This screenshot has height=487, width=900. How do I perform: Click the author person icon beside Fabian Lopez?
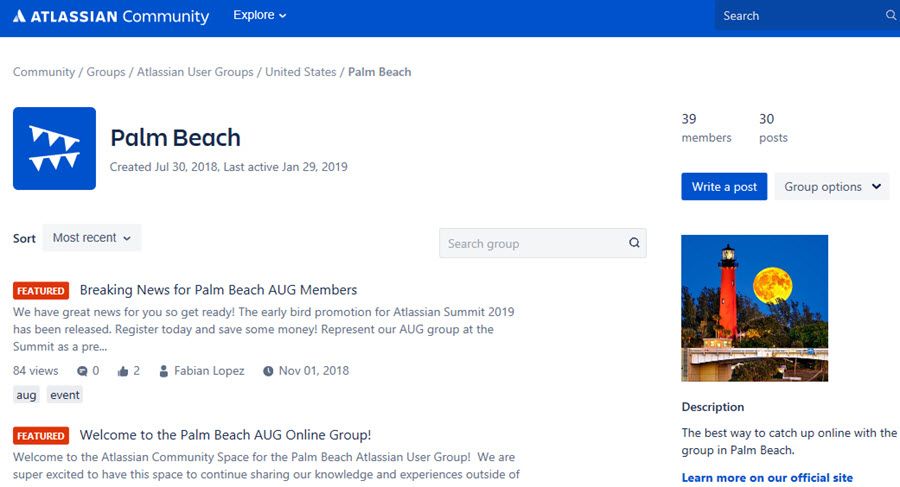(163, 371)
